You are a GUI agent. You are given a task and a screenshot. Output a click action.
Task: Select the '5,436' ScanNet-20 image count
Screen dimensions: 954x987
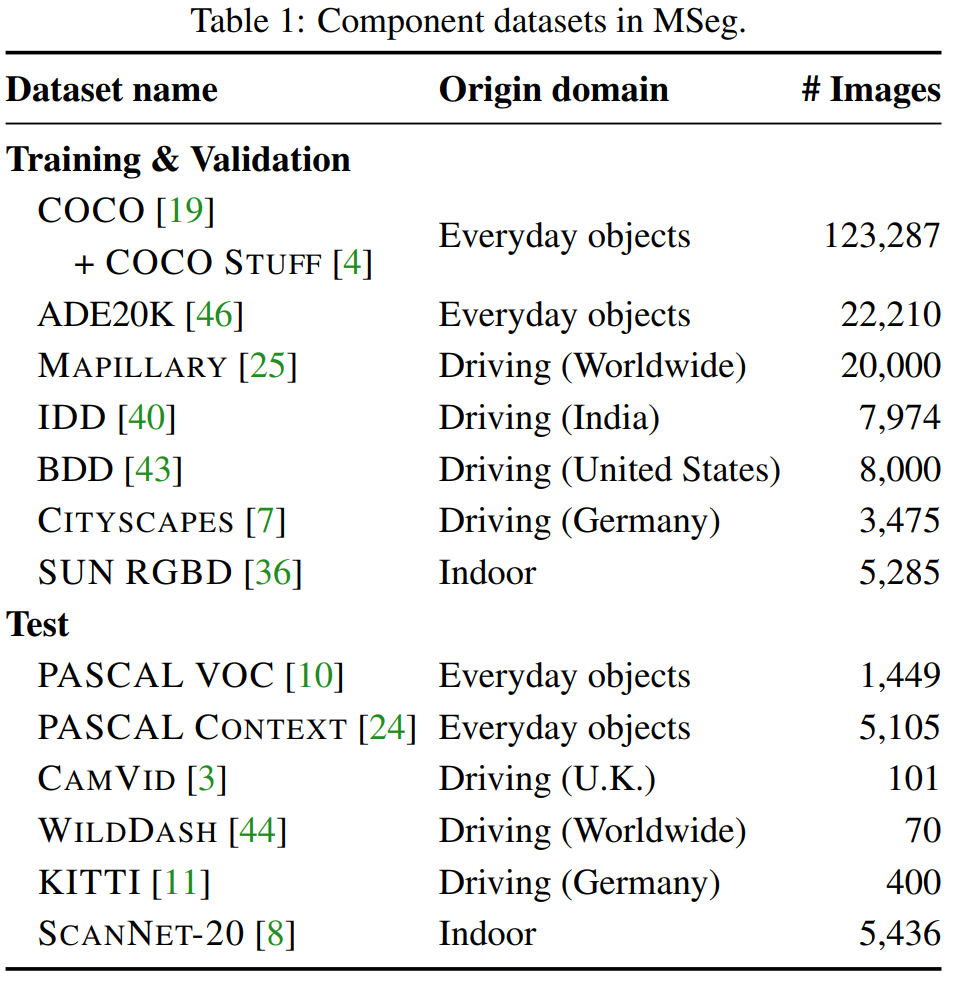pyautogui.click(x=900, y=933)
